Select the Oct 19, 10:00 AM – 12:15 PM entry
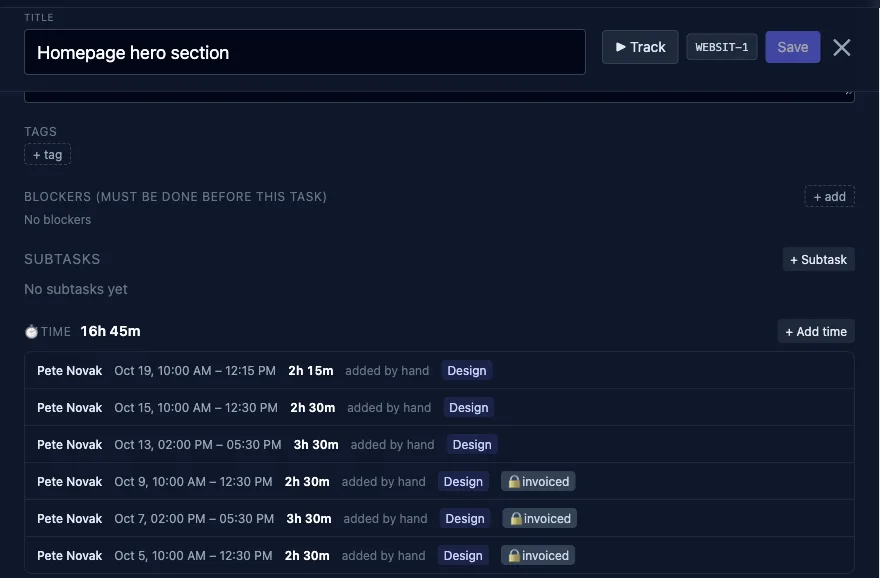The height and width of the screenshot is (578, 880). click(x=439, y=370)
